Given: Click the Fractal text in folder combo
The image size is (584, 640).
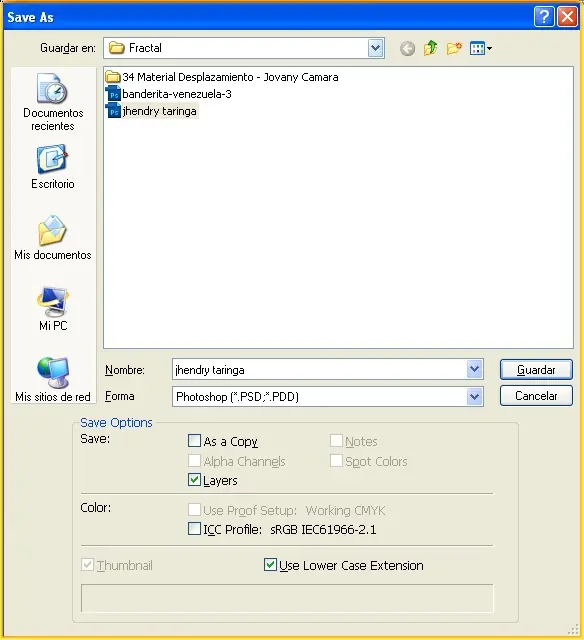Looking at the screenshot, I should (x=145, y=48).
